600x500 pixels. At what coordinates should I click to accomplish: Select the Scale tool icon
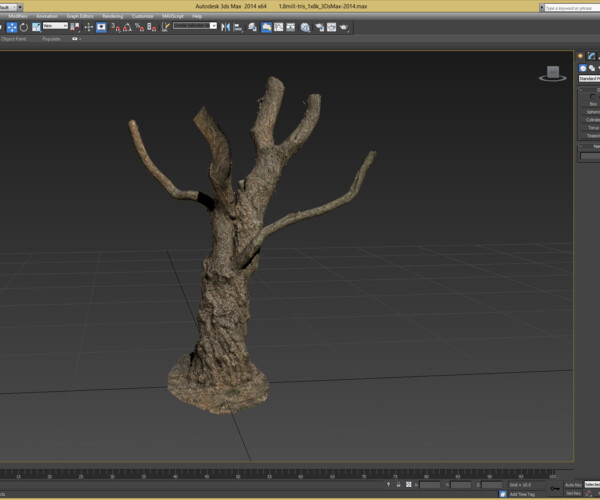tap(36, 27)
